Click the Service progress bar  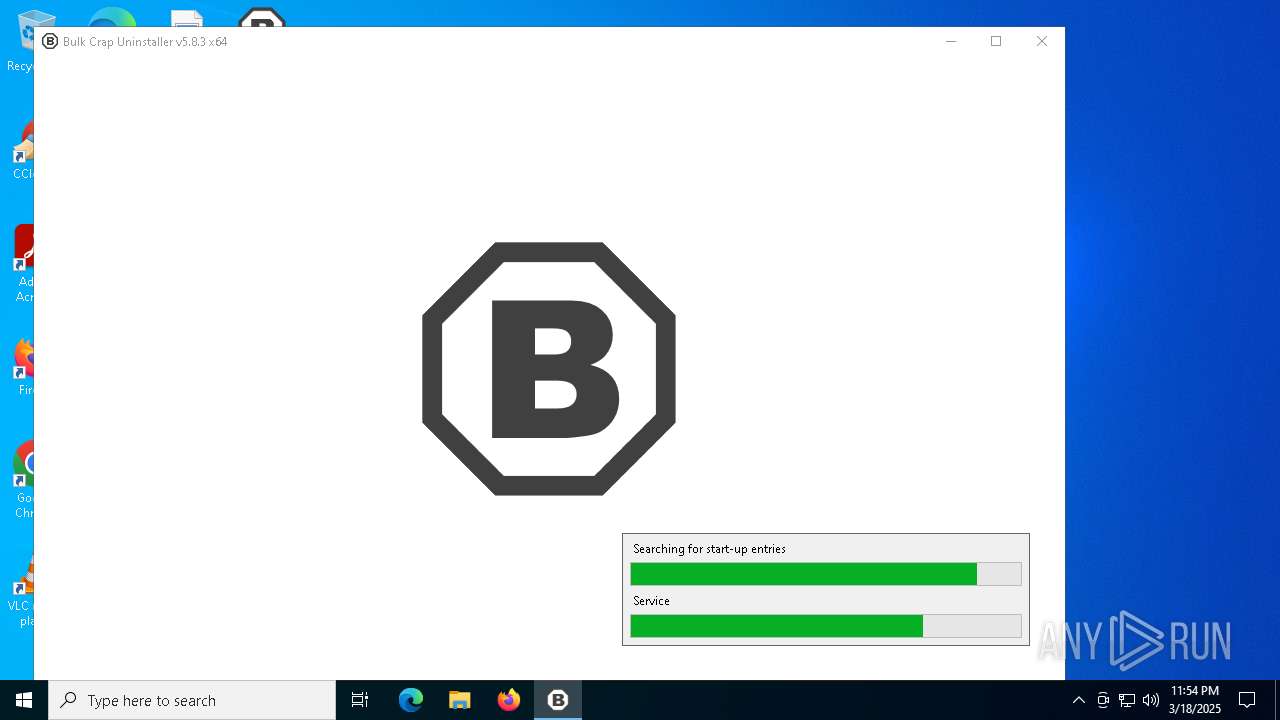pos(826,626)
